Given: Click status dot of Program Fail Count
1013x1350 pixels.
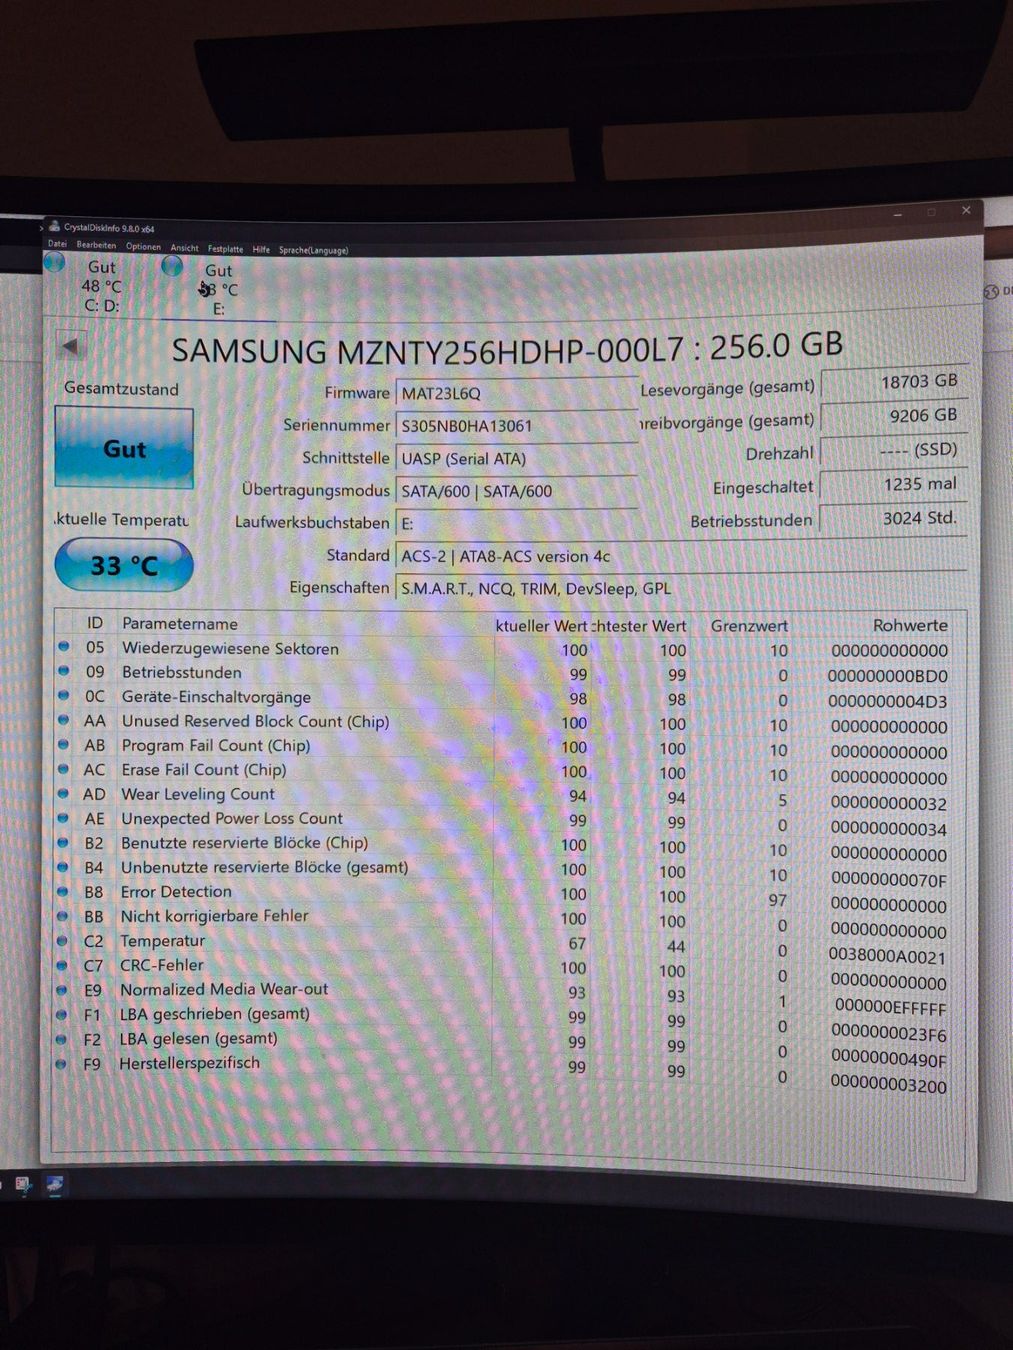Looking at the screenshot, I should (64, 744).
